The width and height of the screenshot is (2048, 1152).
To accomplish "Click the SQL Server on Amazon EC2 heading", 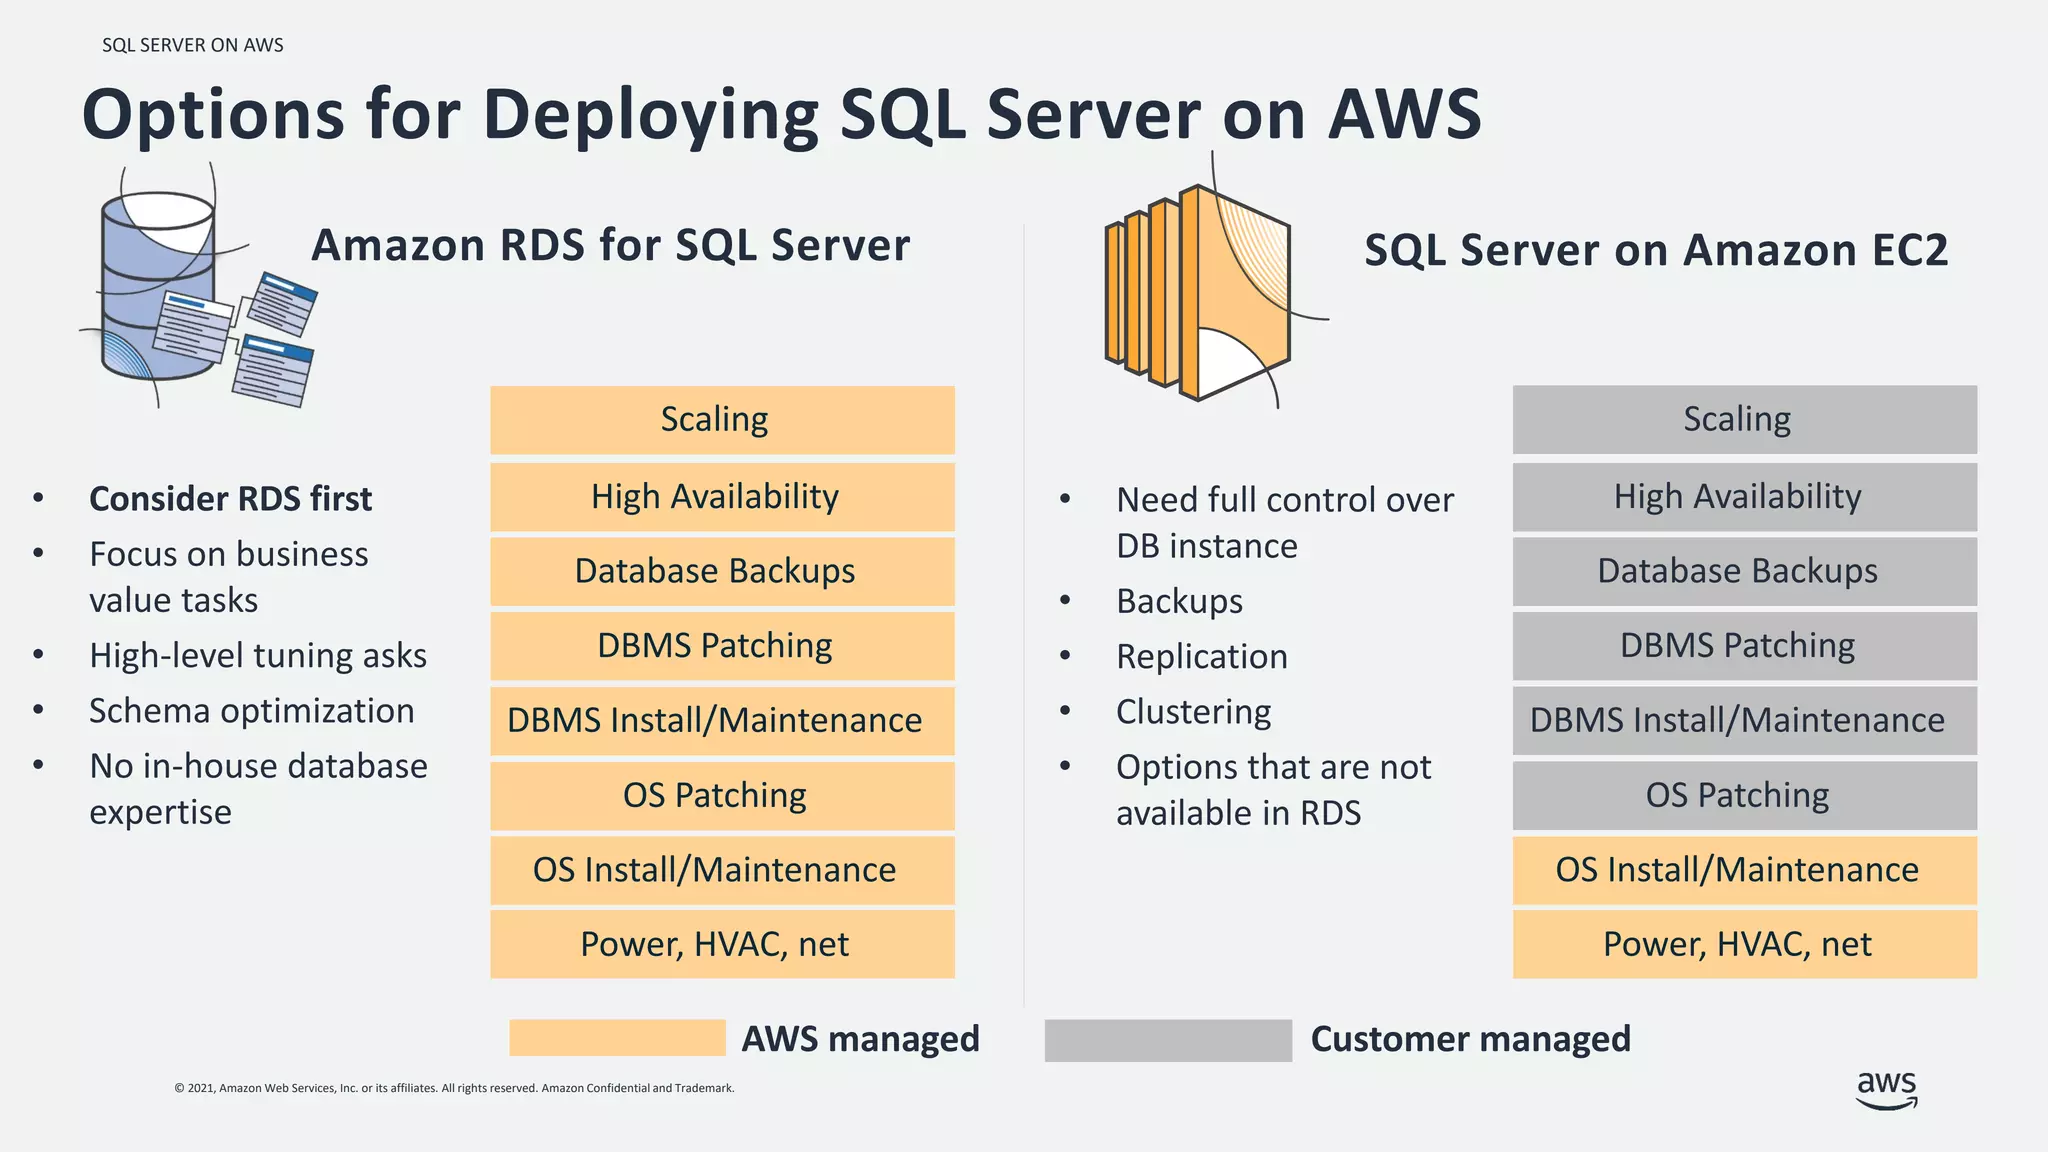I will click(x=1656, y=250).
